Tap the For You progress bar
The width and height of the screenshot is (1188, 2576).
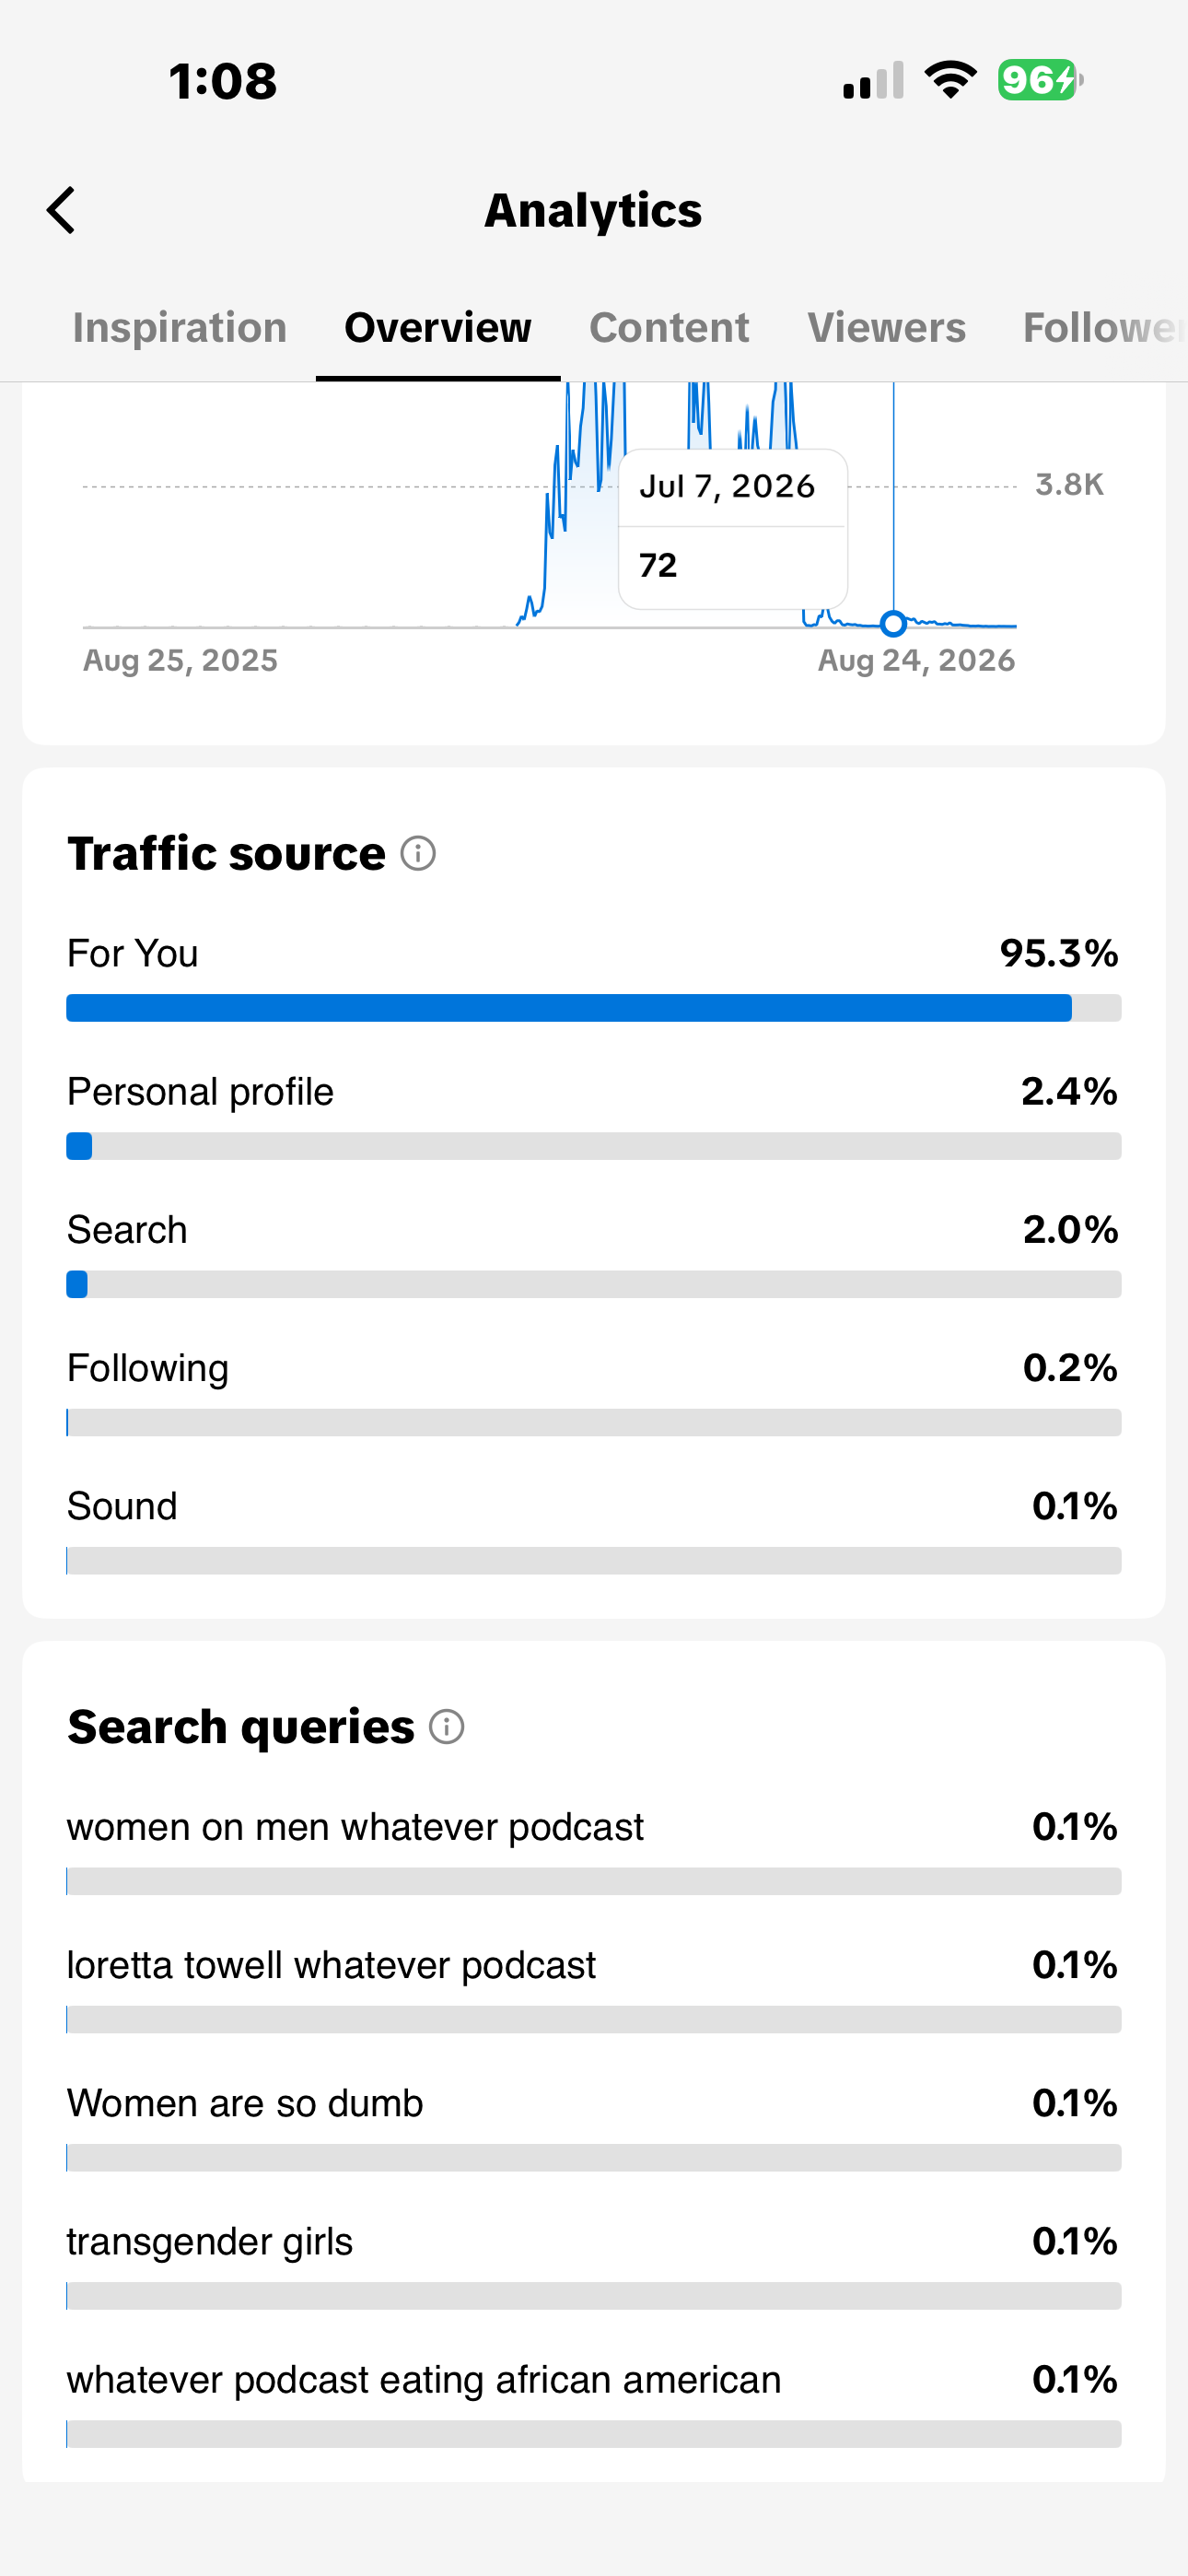(x=594, y=1008)
